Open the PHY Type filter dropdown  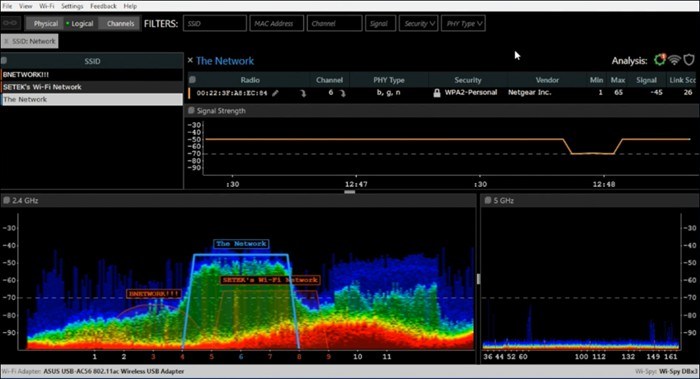(x=463, y=24)
